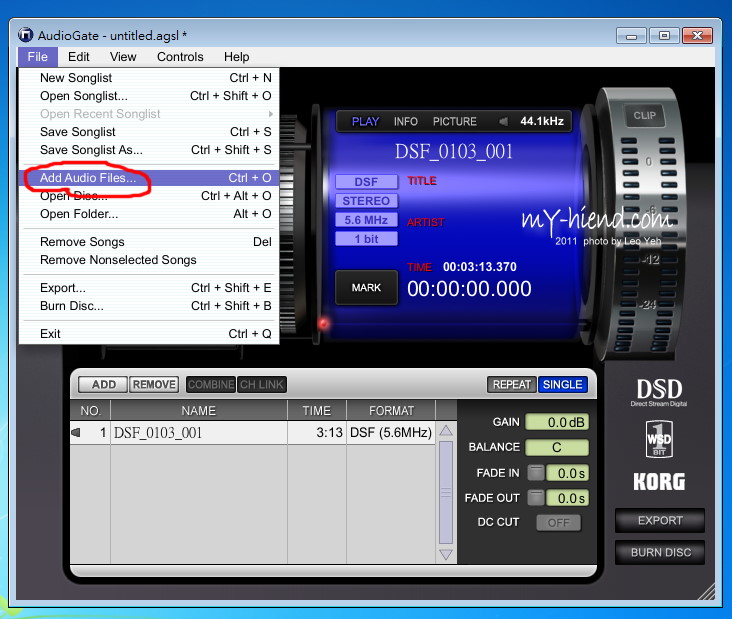The width and height of the screenshot is (732, 619).
Task: Click the song list vertical scrollbar thumb
Action: tap(446, 492)
